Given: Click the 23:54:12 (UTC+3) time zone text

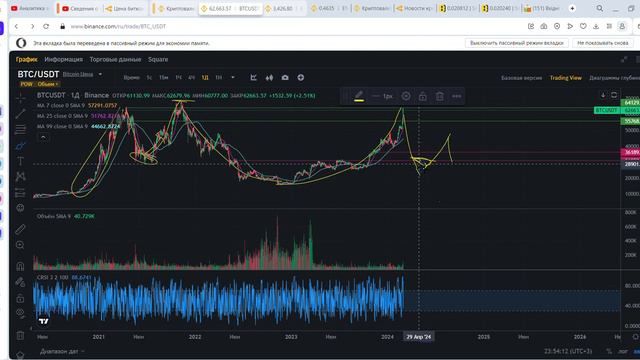Looking at the screenshot, I should (568, 351).
